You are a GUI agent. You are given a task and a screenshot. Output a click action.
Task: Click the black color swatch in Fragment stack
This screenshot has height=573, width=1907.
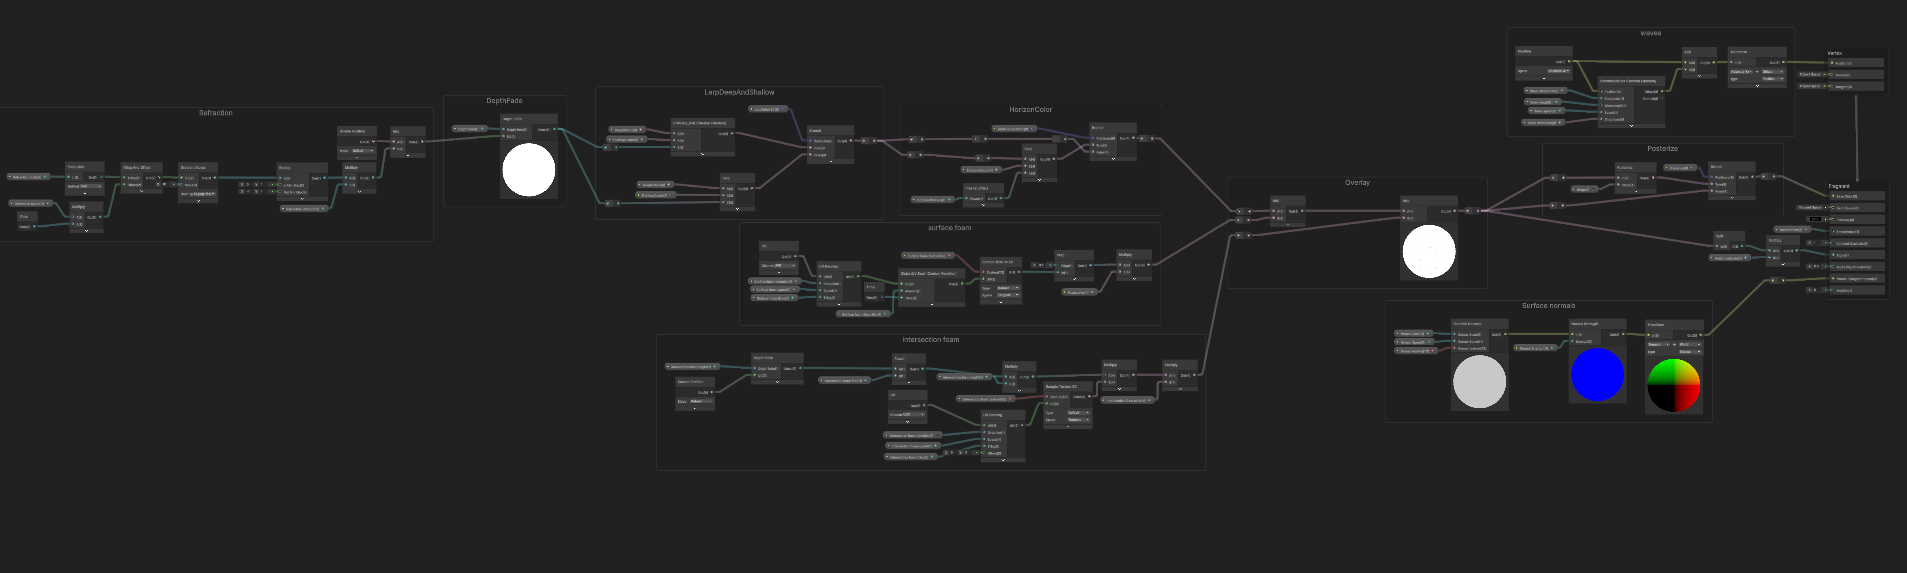click(1815, 219)
